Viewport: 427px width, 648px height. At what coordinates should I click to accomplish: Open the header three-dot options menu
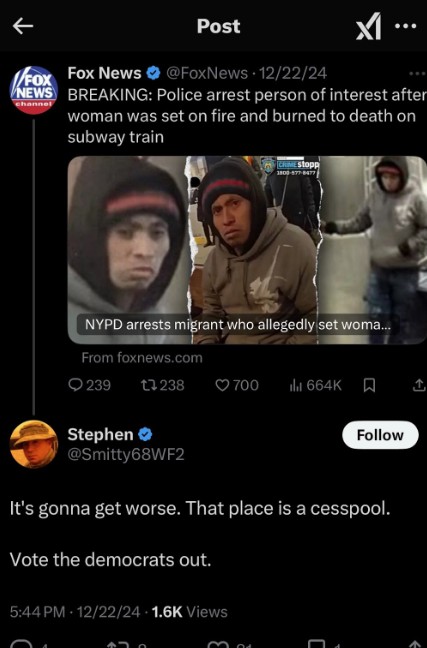(x=405, y=26)
